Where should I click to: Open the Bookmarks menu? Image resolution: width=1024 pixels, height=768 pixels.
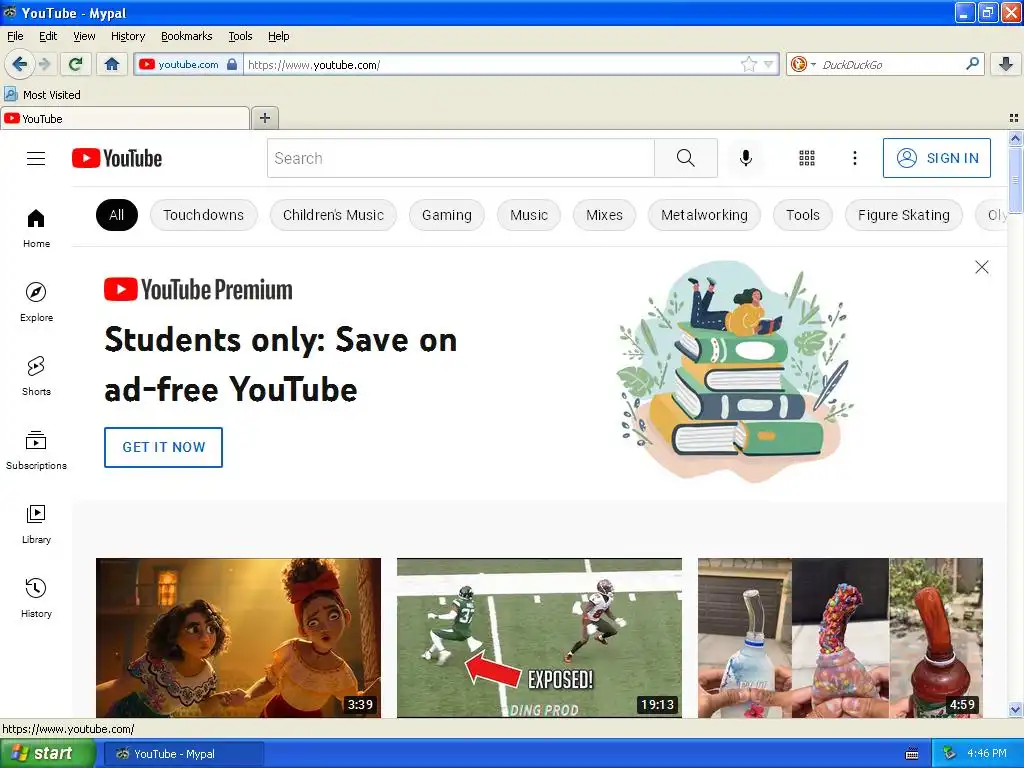click(187, 36)
